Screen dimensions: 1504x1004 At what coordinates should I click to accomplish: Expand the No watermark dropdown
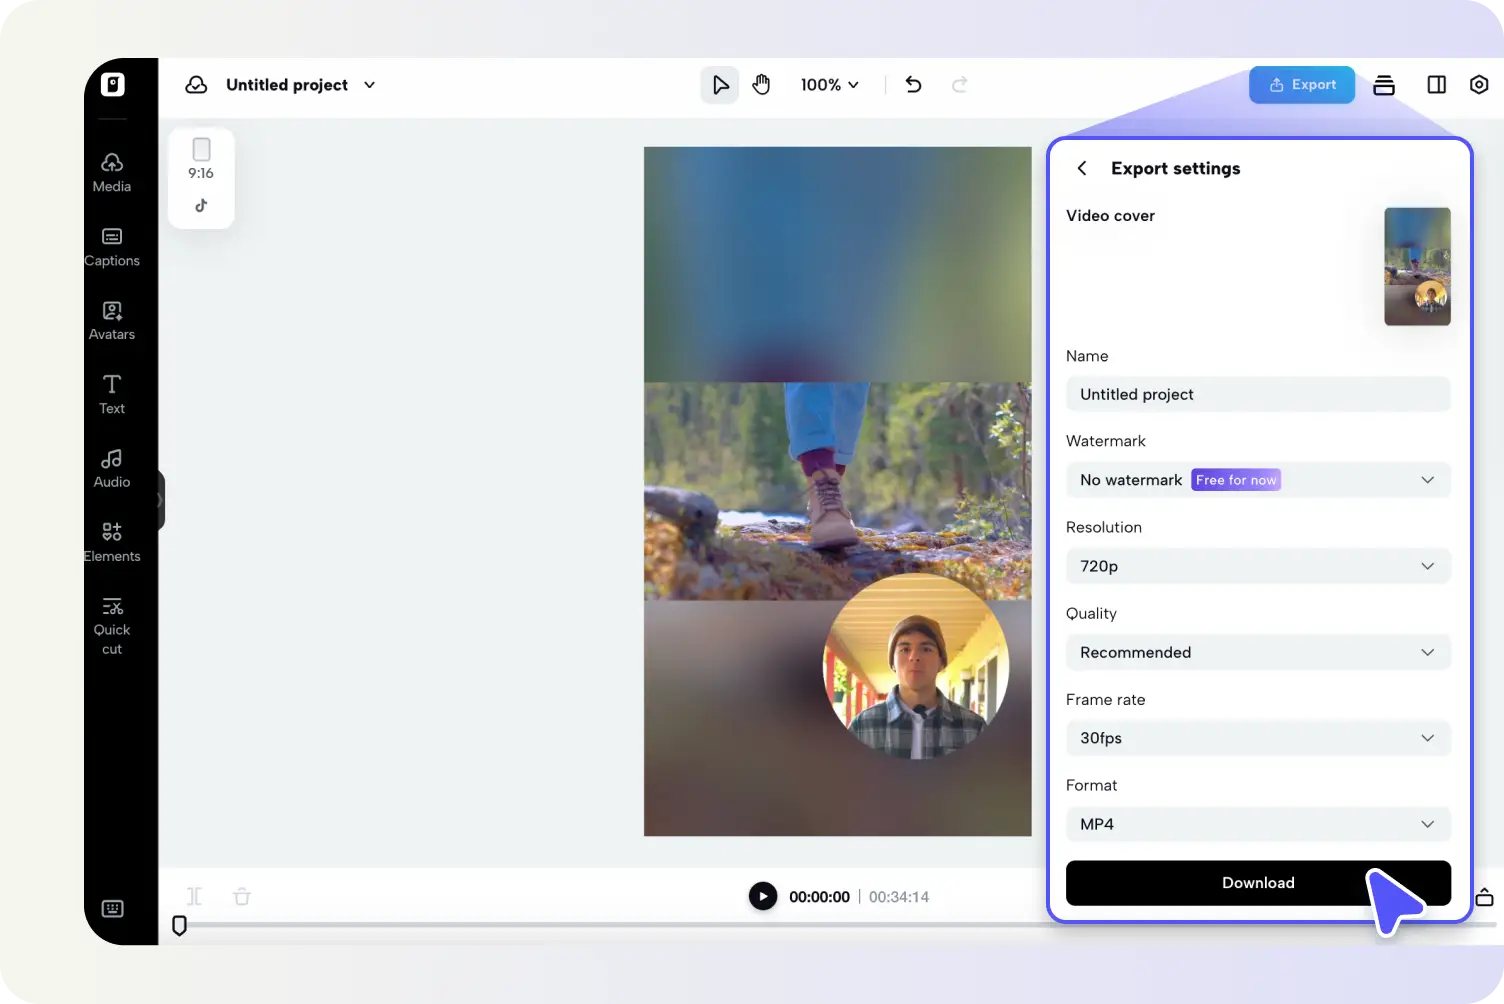(x=1258, y=480)
